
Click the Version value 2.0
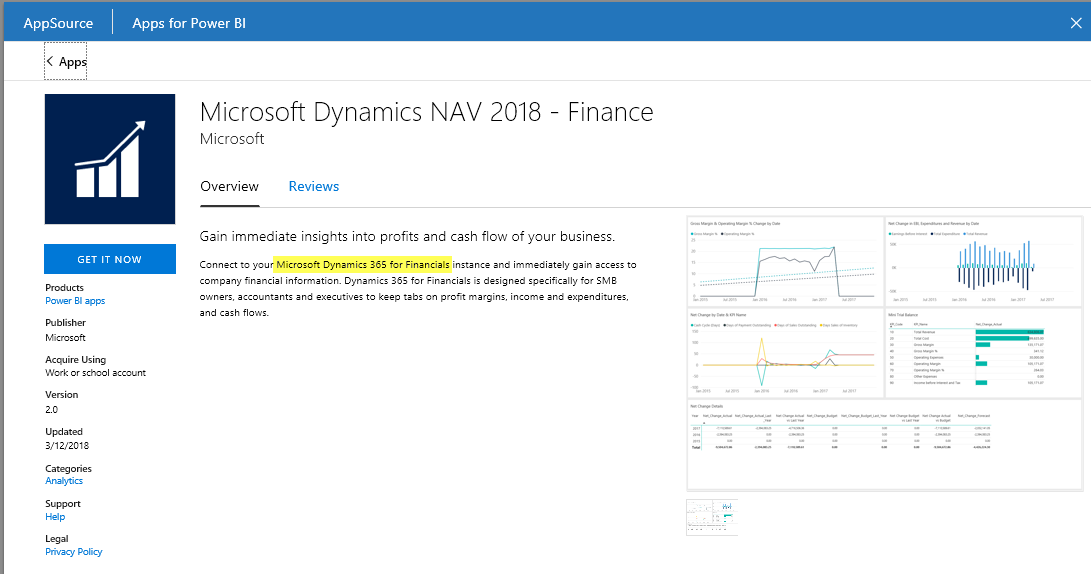(x=51, y=410)
